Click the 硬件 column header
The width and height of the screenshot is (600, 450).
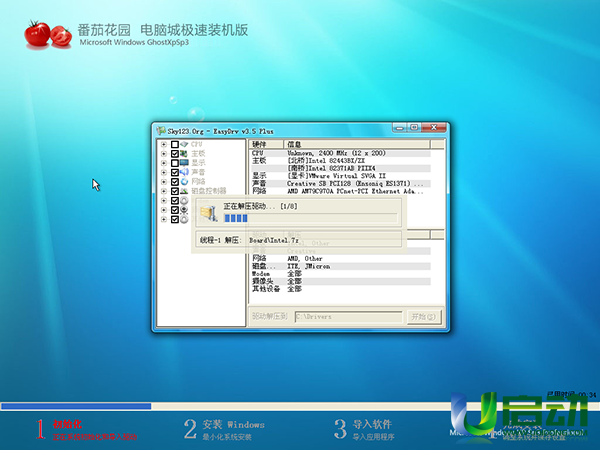(266, 144)
